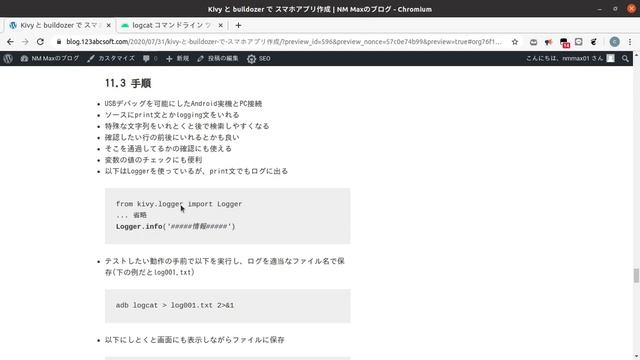Image resolution: width=640 pixels, height=360 pixels.
Task: Click the bullet 変数の値のチェックにも便利
Action: [153, 160]
